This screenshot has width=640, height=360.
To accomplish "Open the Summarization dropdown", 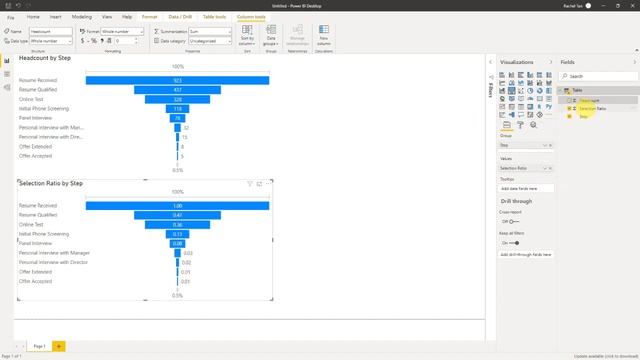I will 210,31.
